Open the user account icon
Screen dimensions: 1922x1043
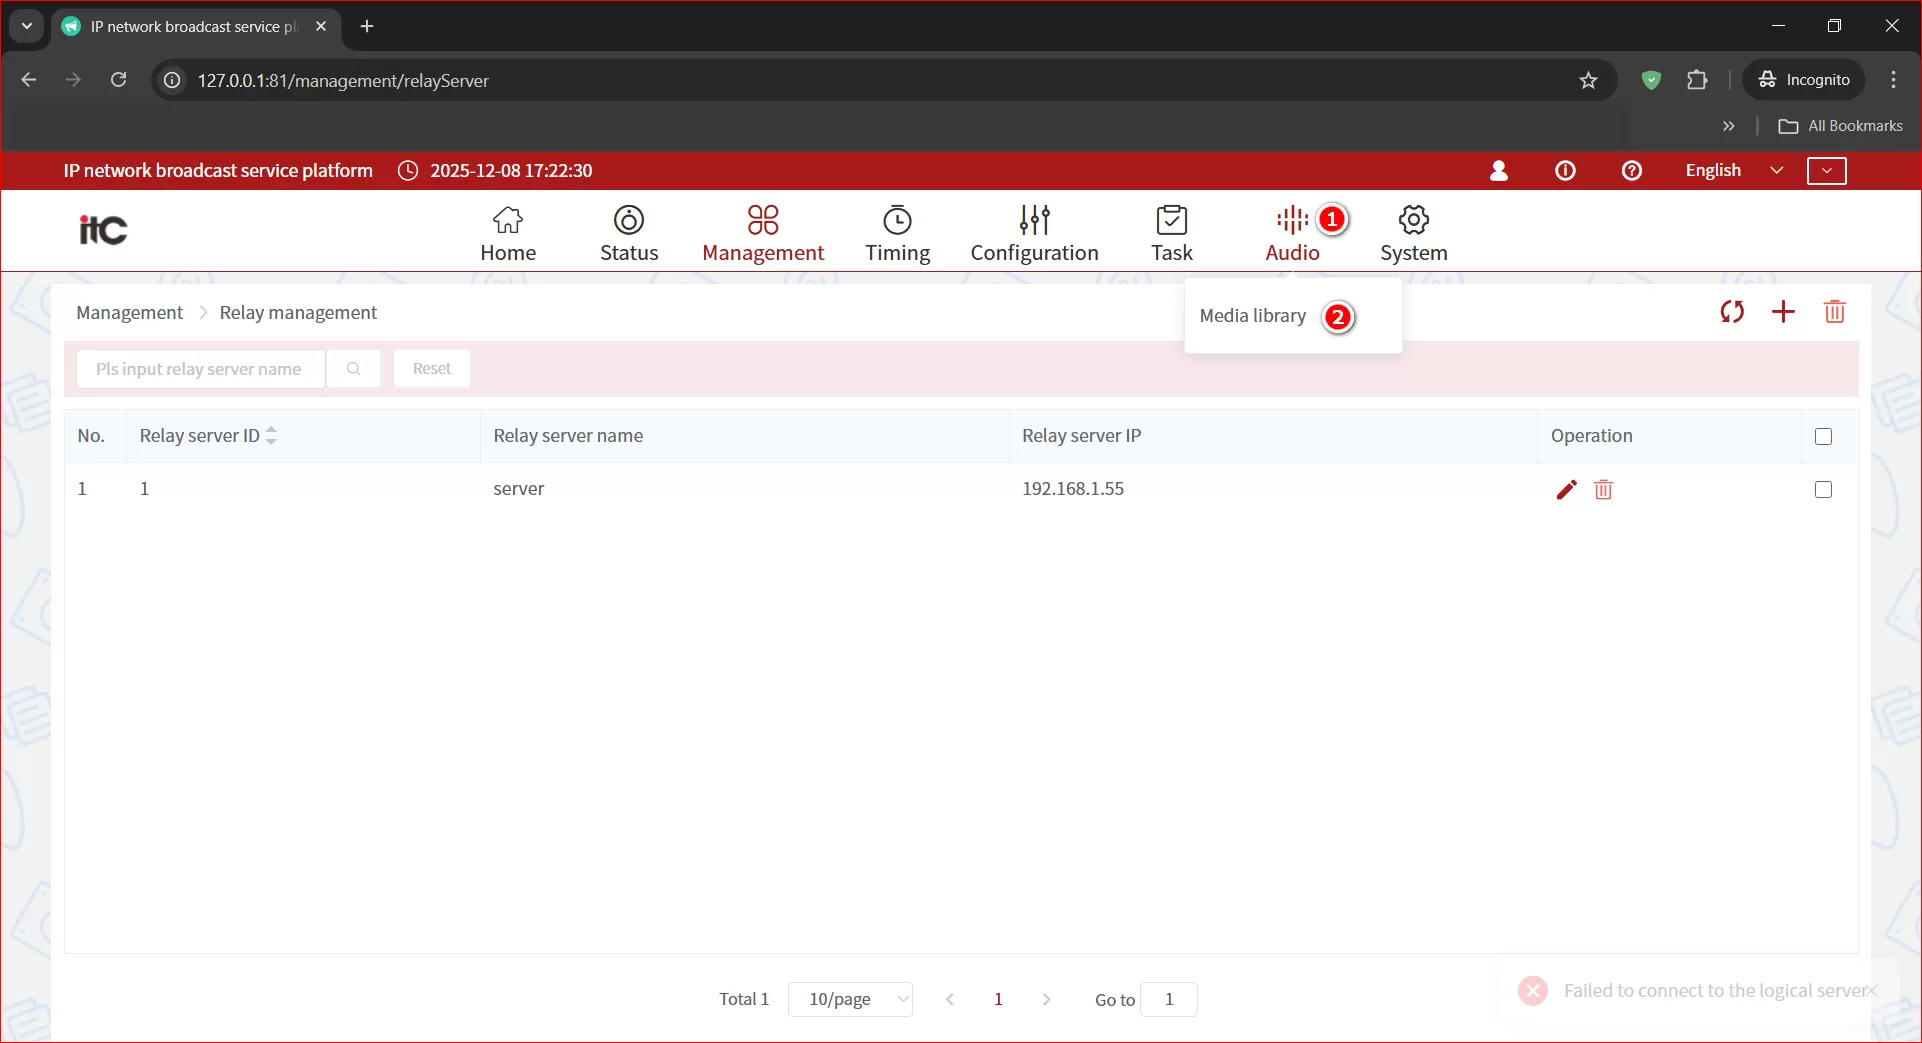[x=1498, y=171]
